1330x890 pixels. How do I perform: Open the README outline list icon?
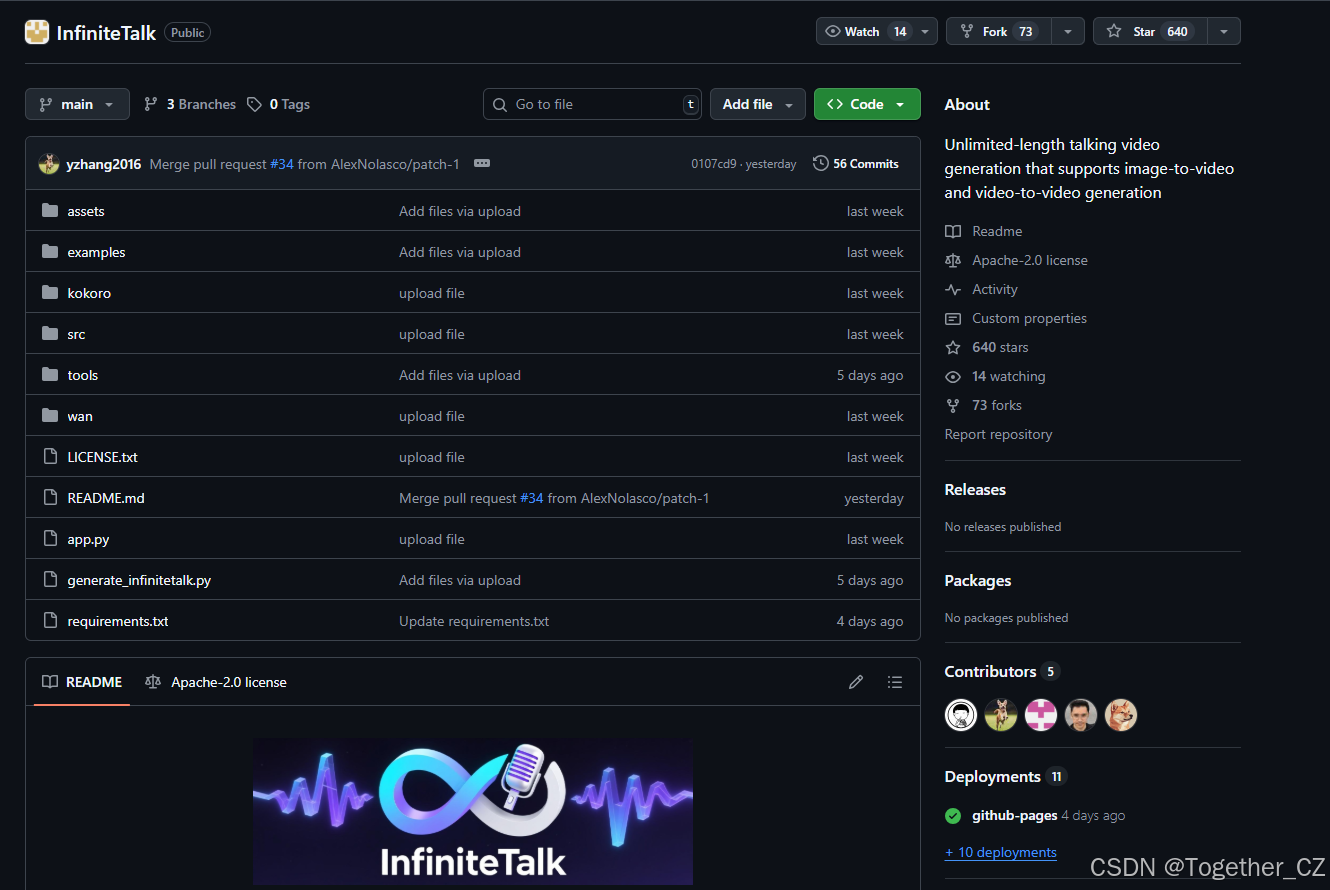pos(895,682)
